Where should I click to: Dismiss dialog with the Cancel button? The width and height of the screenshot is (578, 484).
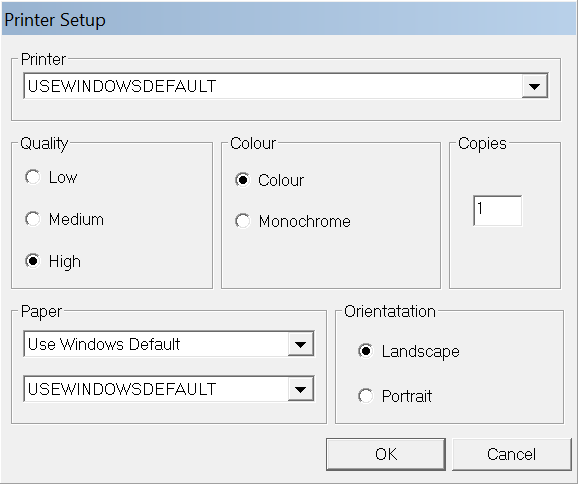click(x=511, y=454)
